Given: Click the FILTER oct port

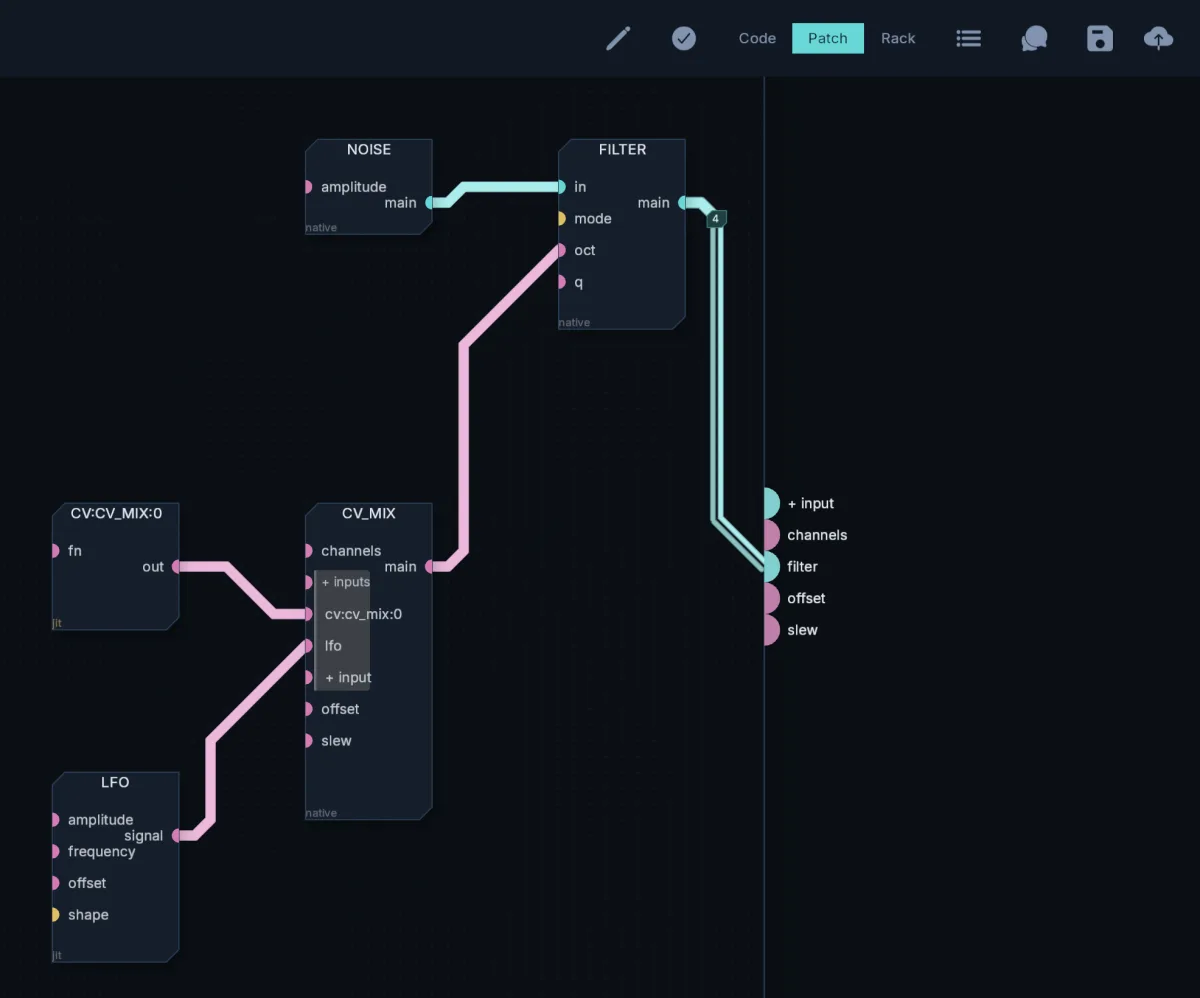Looking at the screenshot, I should 561,251.
